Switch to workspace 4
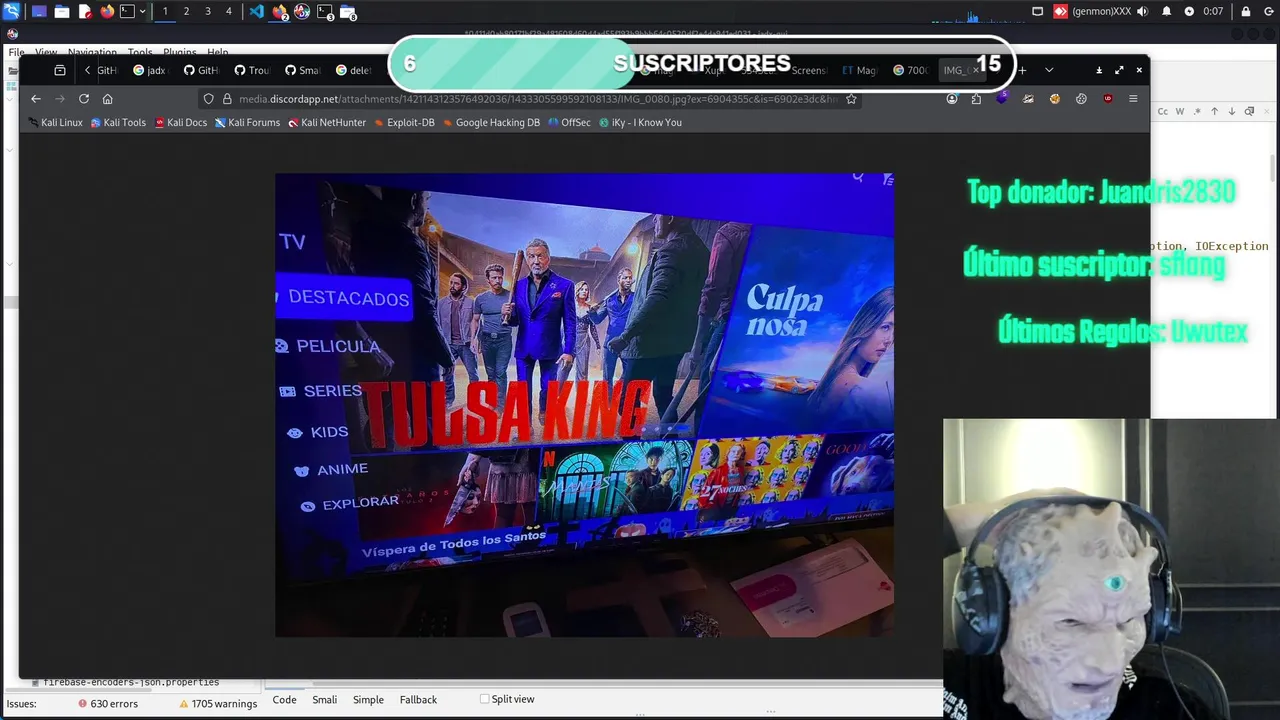This screenshot has width=1280, height=720. 229,12
